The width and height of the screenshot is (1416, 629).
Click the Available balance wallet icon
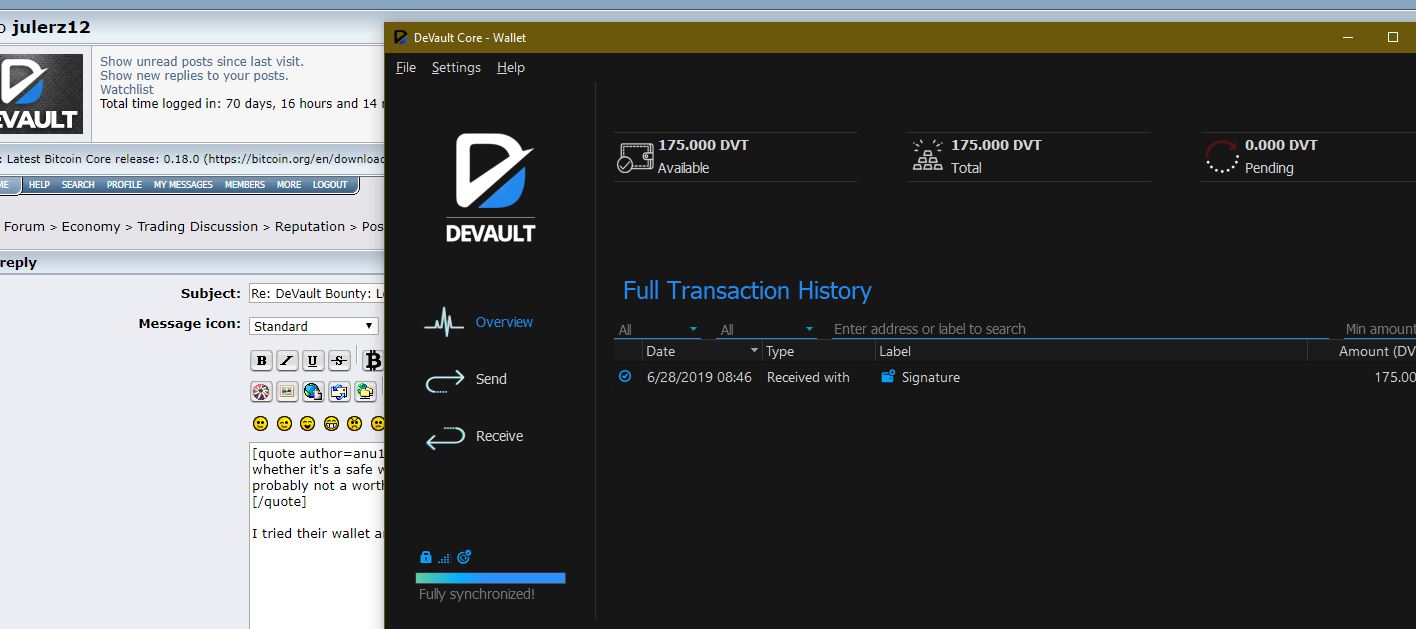point(635,157)
